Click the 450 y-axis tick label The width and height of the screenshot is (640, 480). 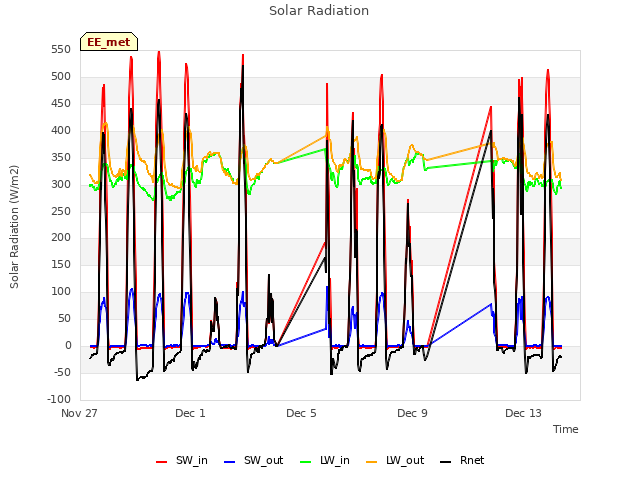(x=61, y=104)
